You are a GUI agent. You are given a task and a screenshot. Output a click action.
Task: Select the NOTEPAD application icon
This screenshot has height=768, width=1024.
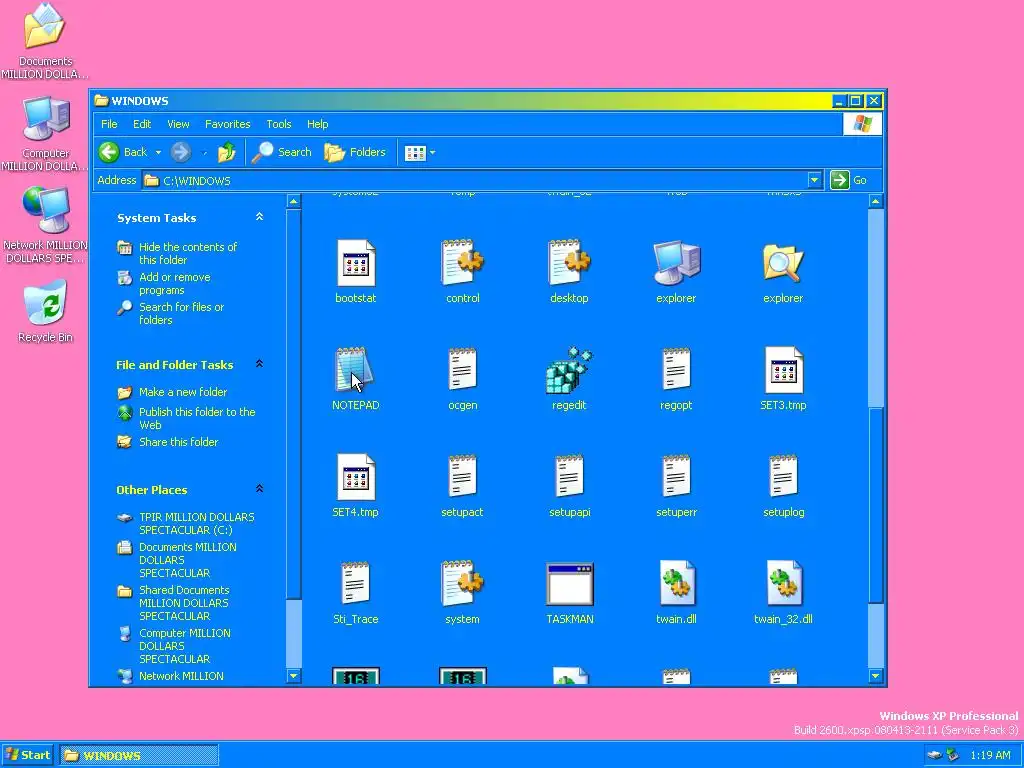(355, 370)
